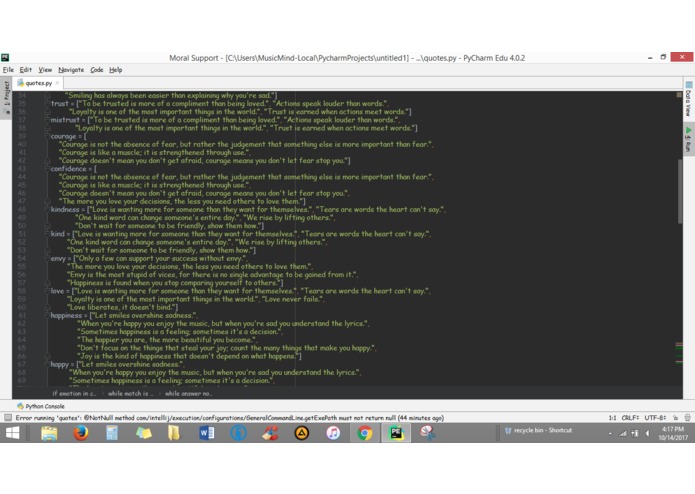Toggle the read-only lock icon

pos(675,417)
